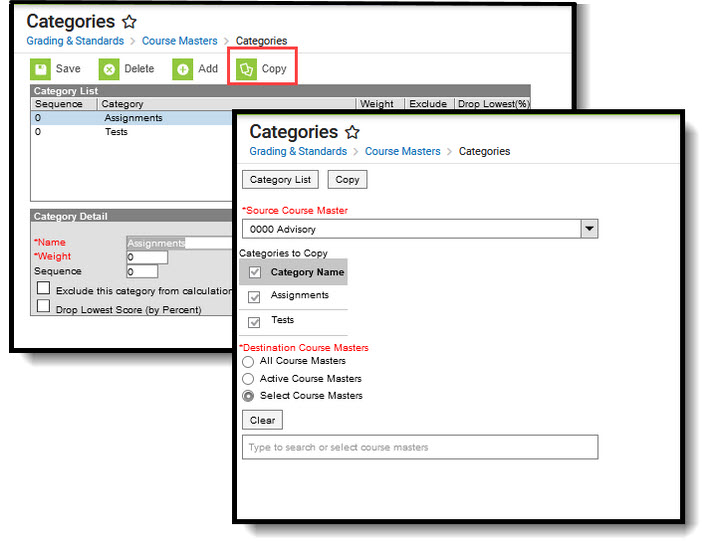The height and width of the screenshot is (541, 702).
Task: Select the Assignments row in Category List
Action: click(132, 118)
